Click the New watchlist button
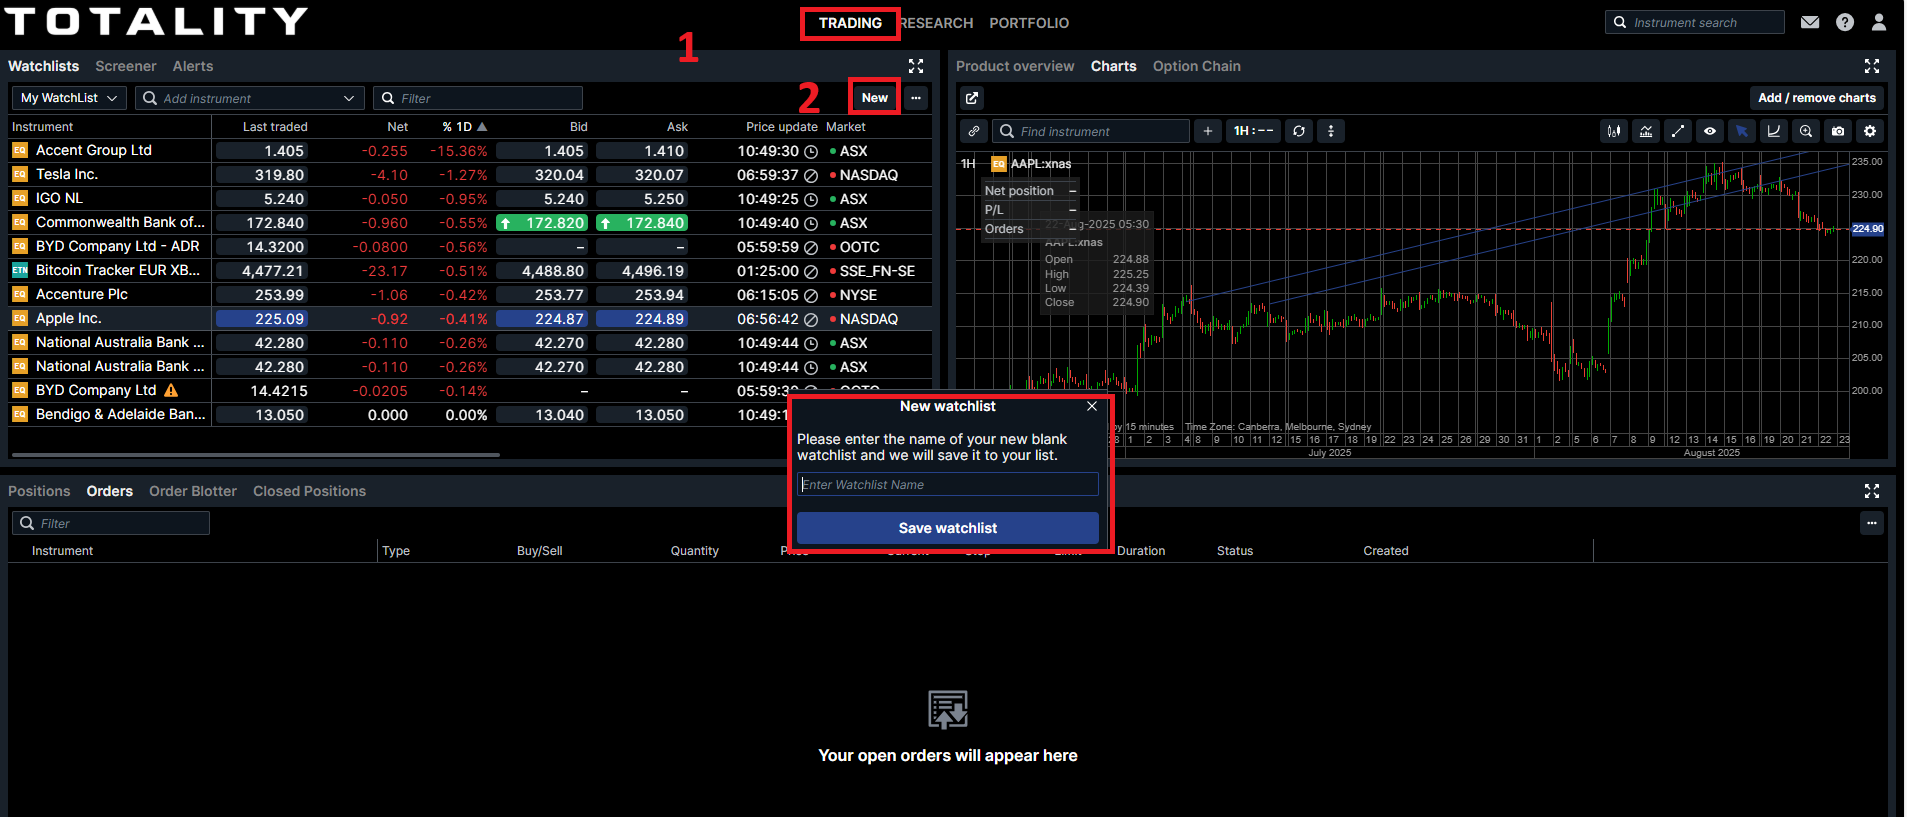 (x=875, y=98)
